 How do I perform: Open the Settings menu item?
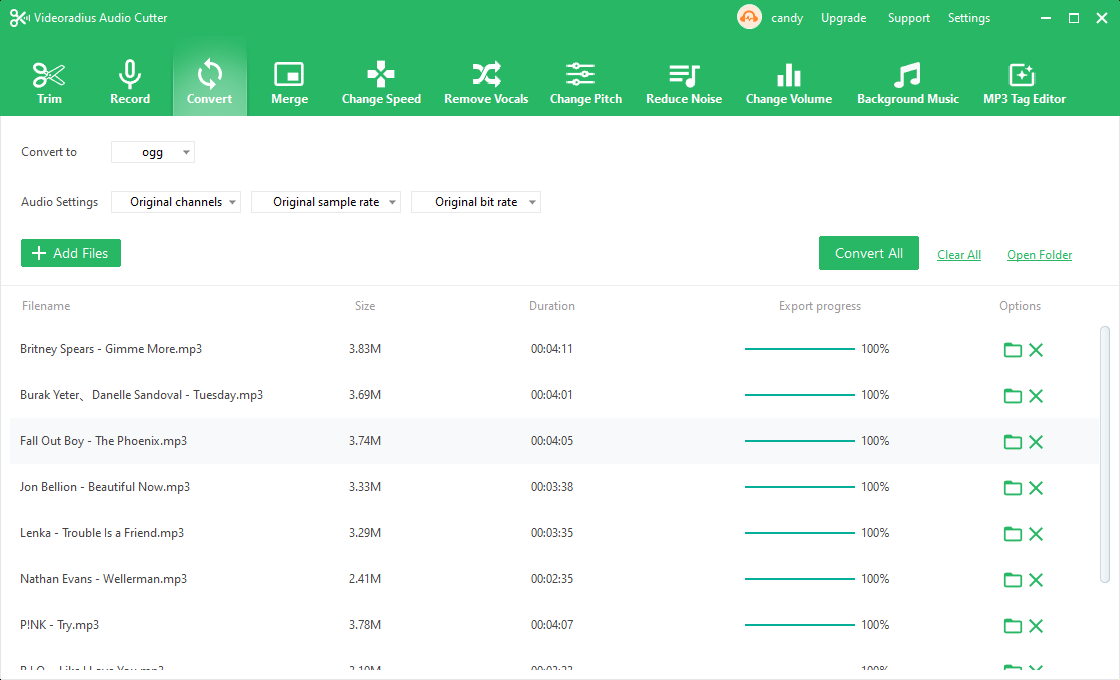point(969,18)
